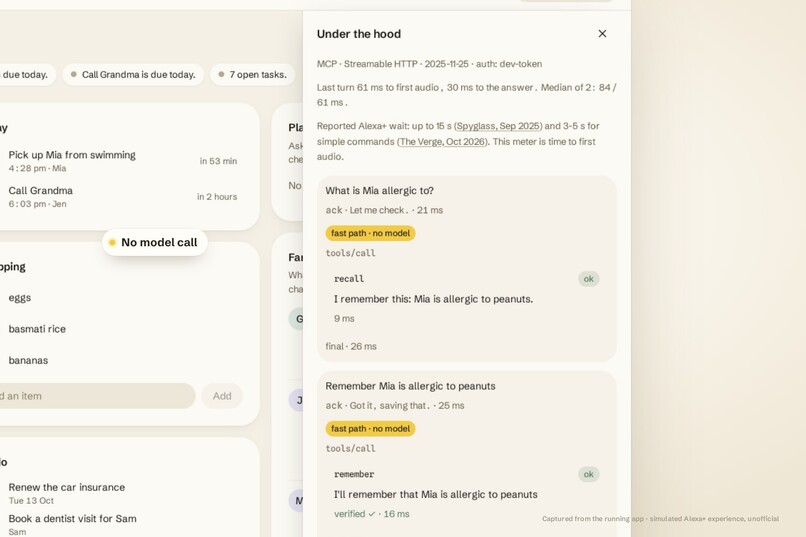Click the Under the hood panel heading
The image size is (806, 537).
click(359, 34)
